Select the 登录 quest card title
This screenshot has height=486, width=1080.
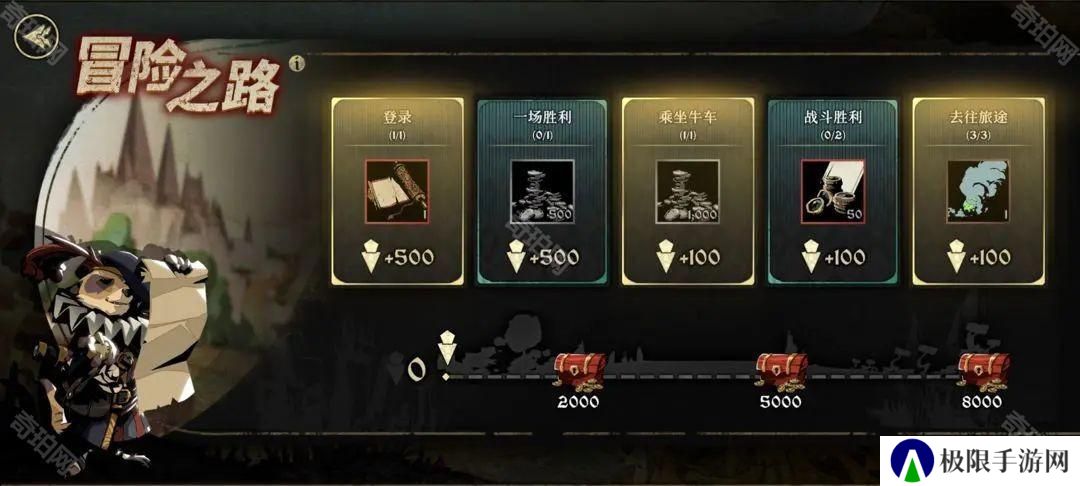pyautogui.click(x=397, y=118)
